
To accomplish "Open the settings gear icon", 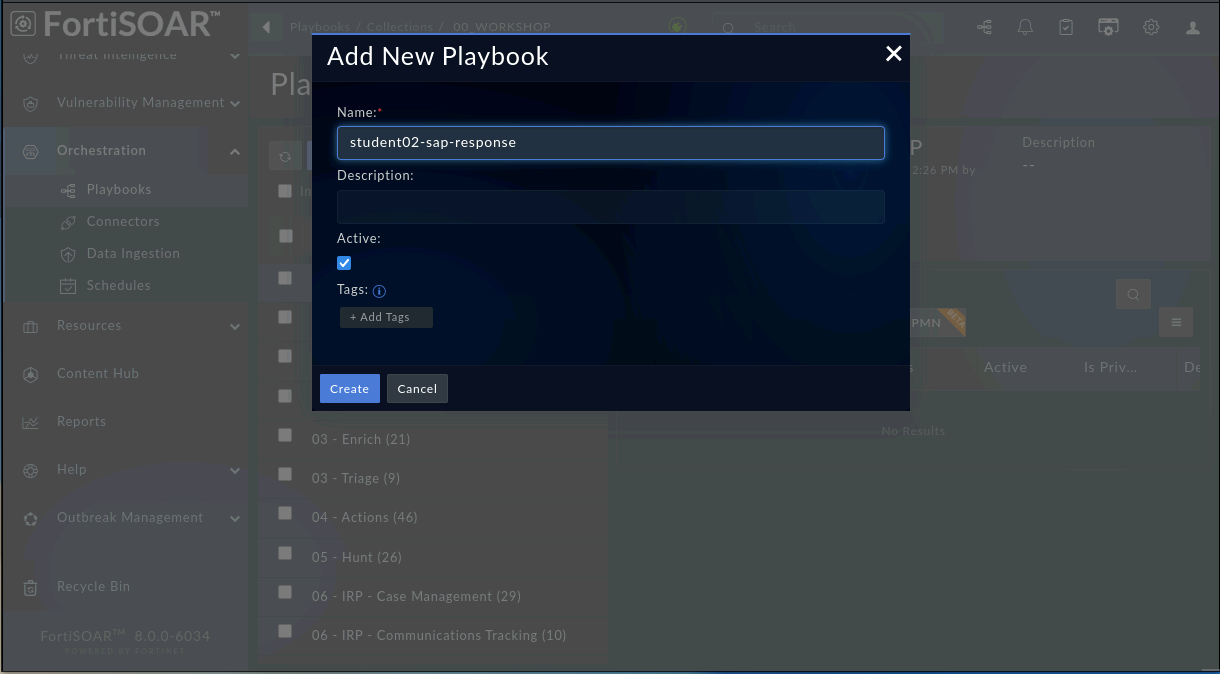I will 1151,28.
